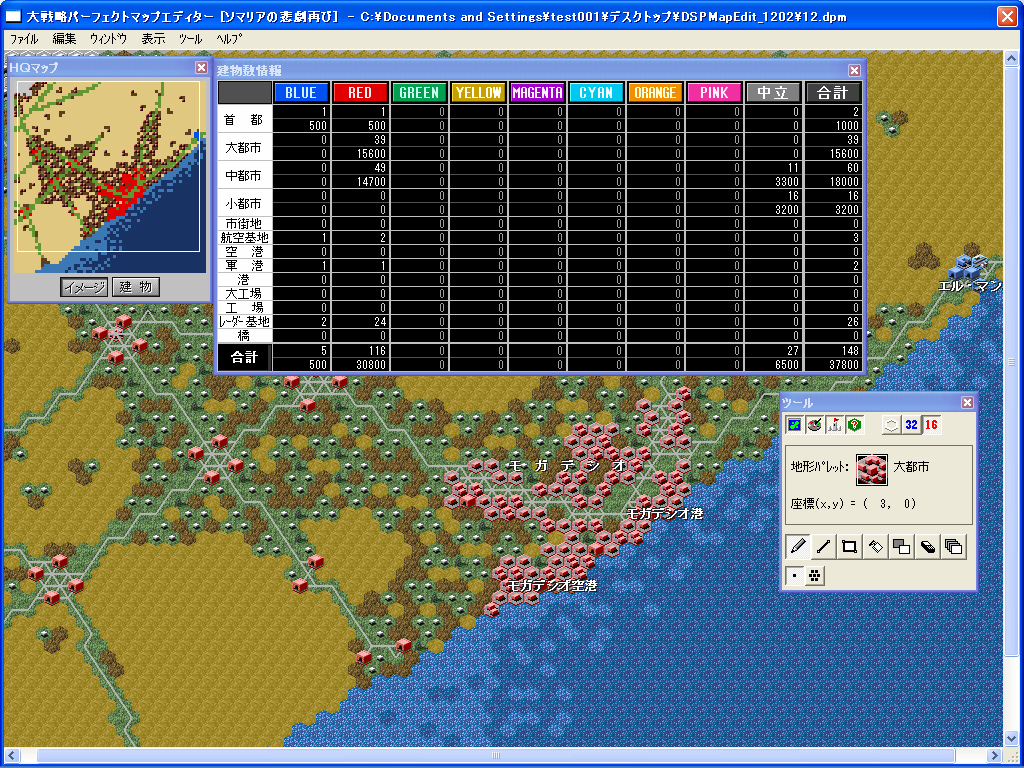
Task: Select multi-dot brush size
Action: pos(815,576)
